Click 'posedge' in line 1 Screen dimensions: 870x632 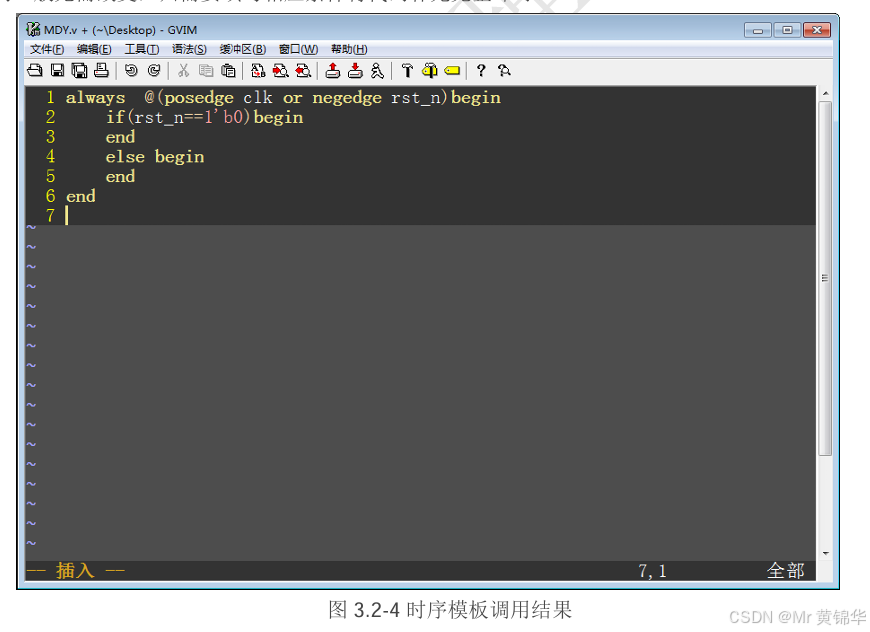pyautogui.click(x=199, y=98)
